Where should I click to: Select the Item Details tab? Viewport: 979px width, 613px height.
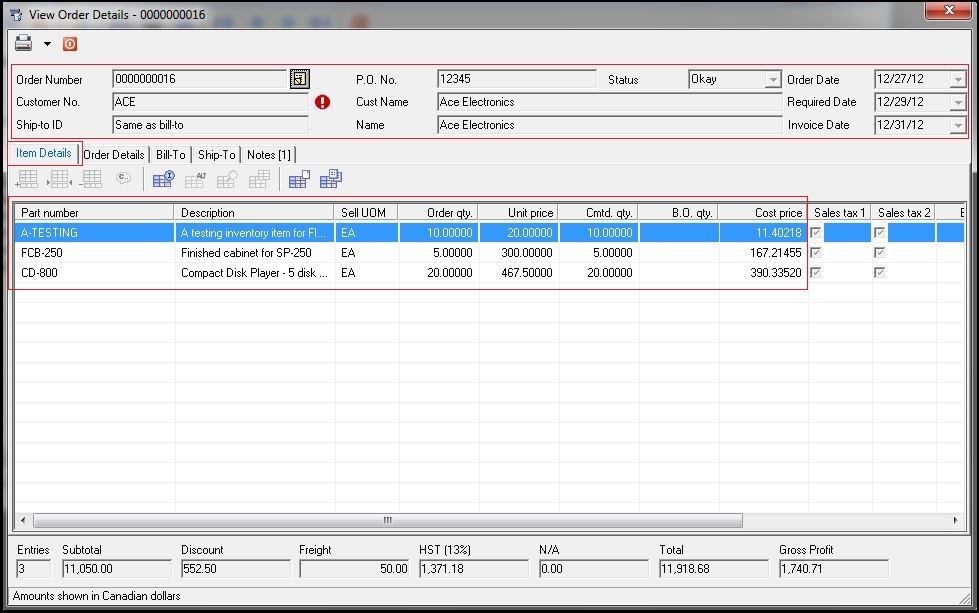(x=44, y=153)
